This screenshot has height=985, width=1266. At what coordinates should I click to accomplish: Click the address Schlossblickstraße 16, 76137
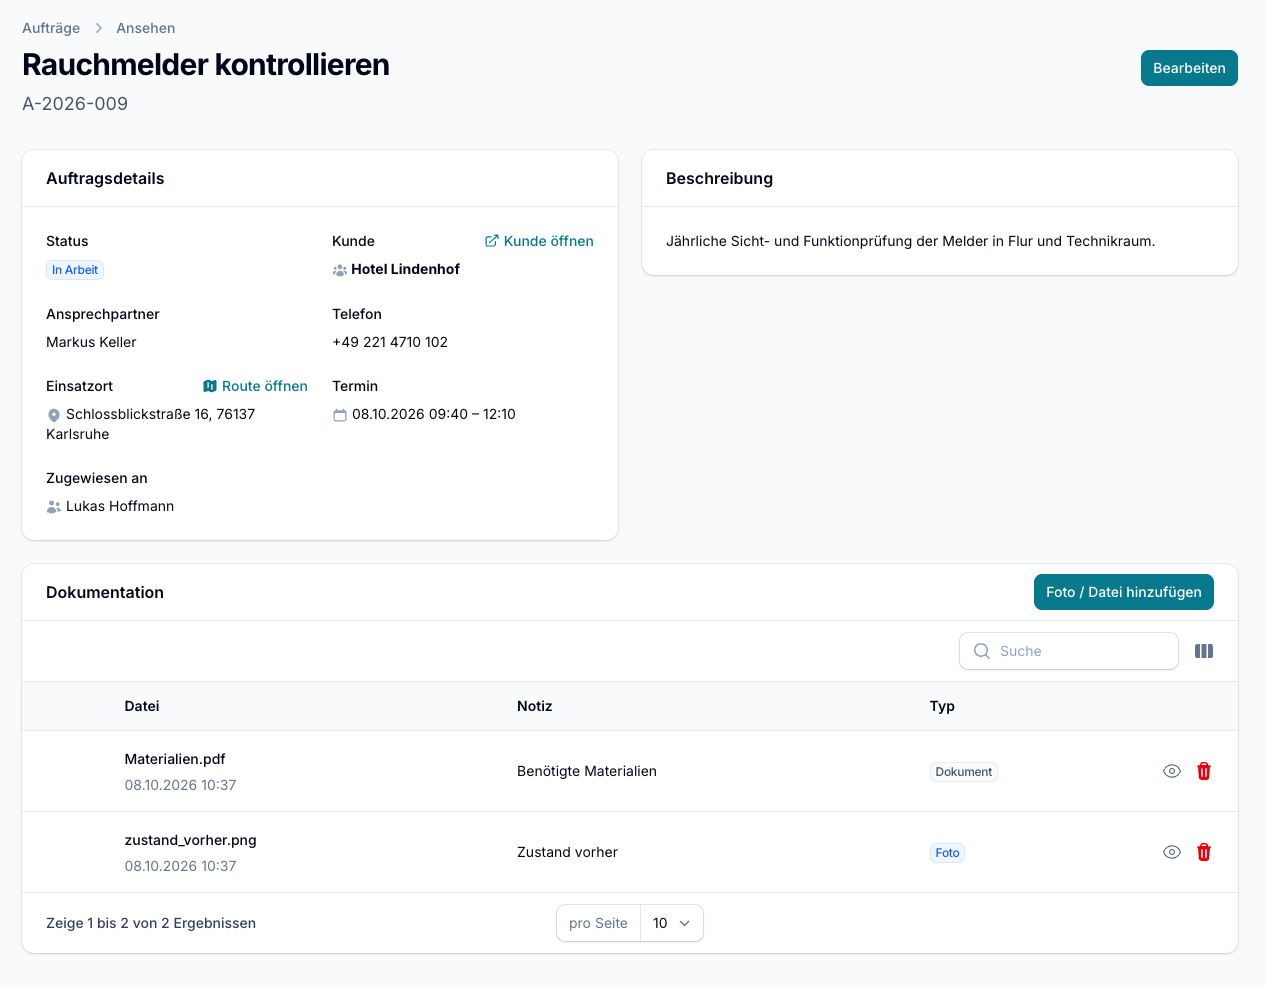pos(160,414)
